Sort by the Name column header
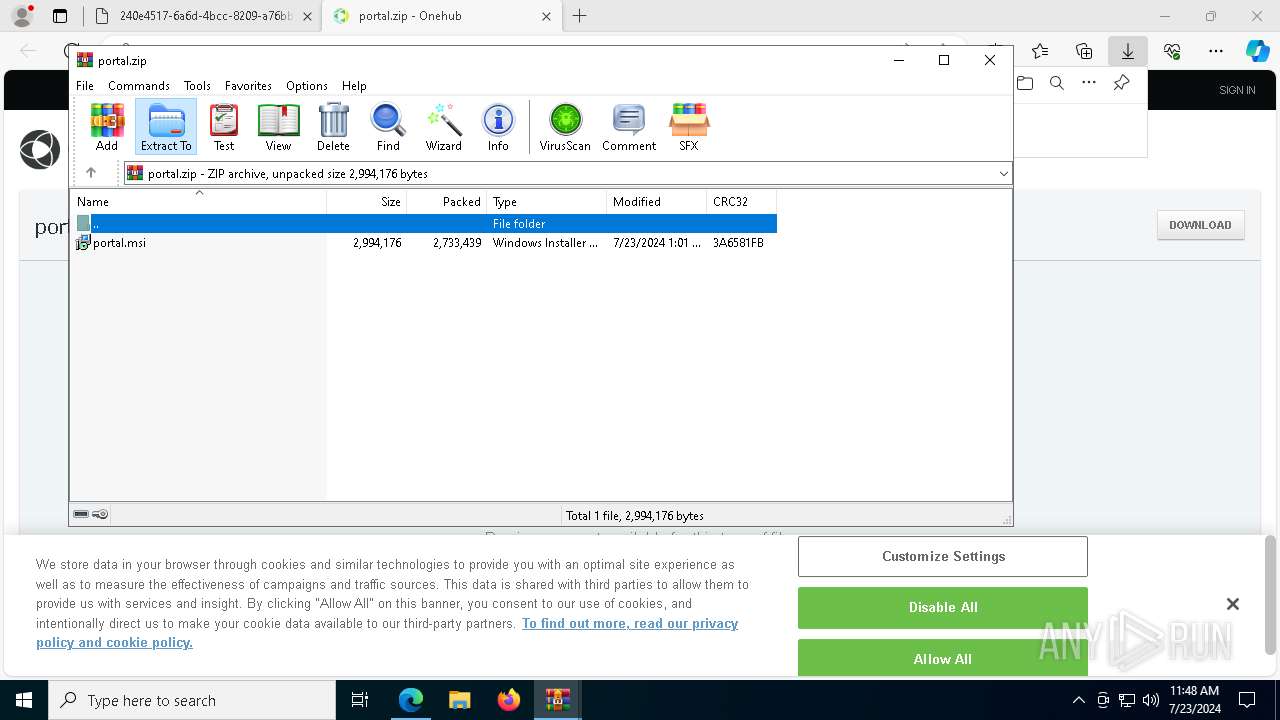 coord(198,202)
